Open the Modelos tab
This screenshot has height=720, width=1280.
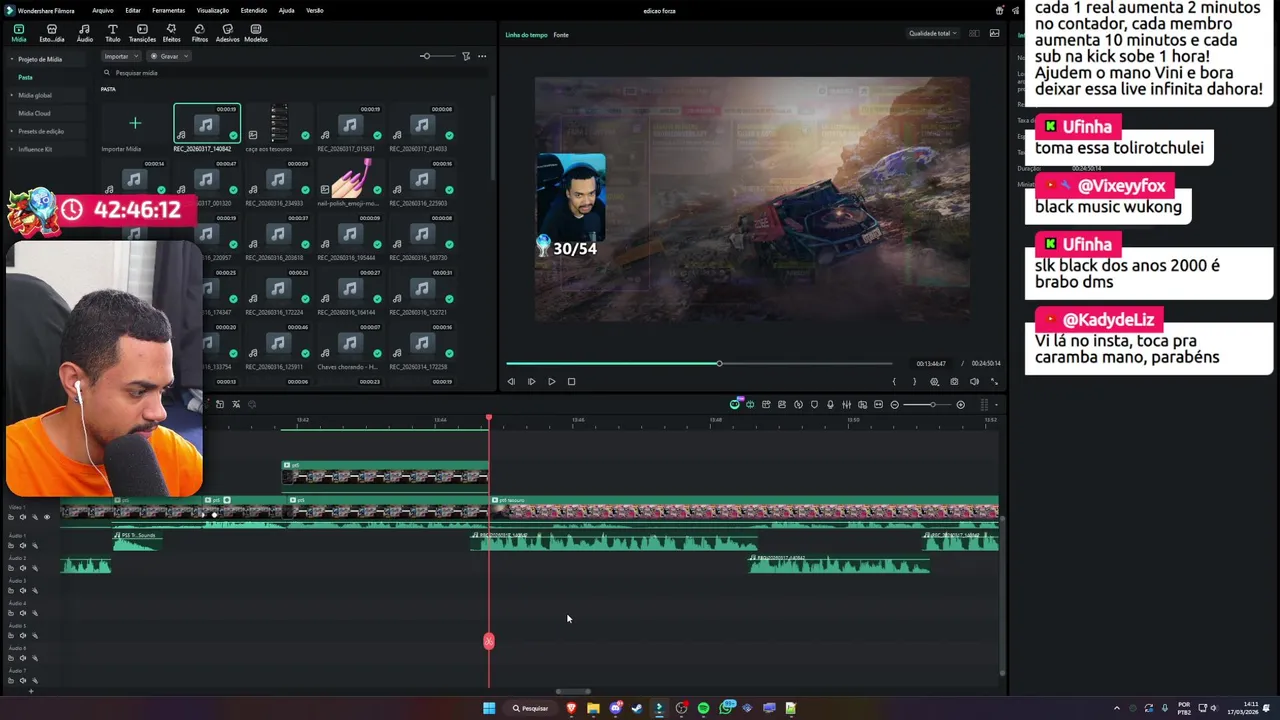click(x=256, y=33)
